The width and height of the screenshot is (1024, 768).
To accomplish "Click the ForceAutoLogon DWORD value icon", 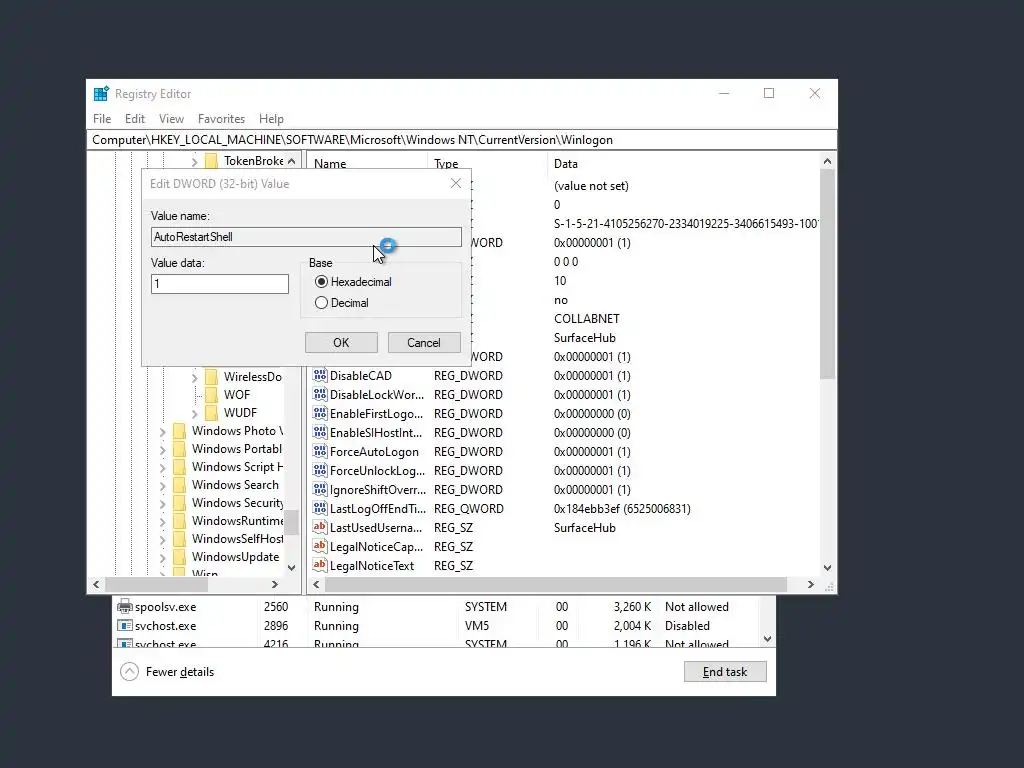I will [319, 451].
